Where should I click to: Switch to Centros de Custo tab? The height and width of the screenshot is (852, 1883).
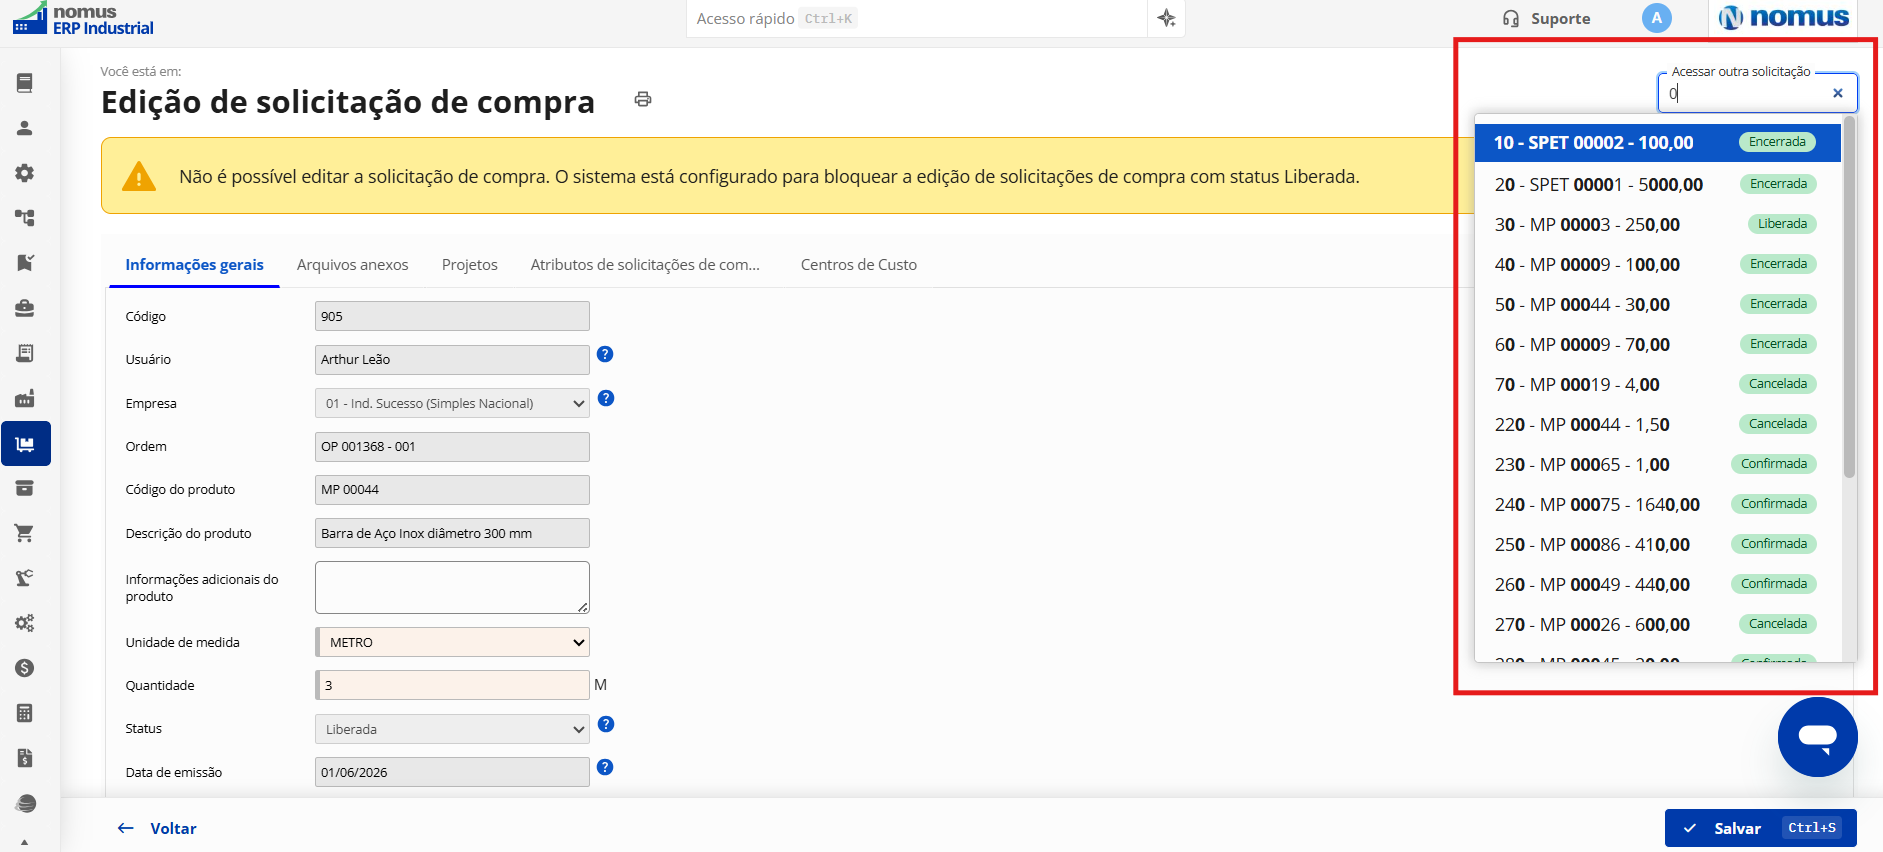pos(858,264)
